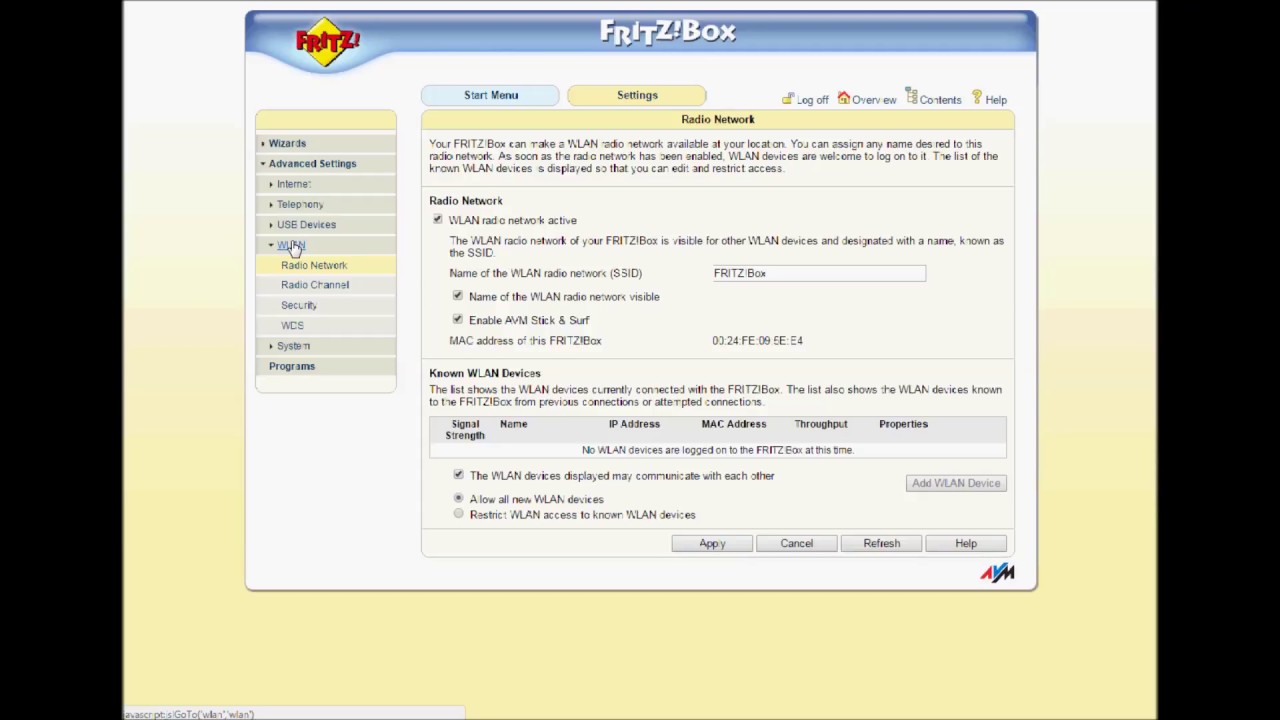Select Allow all new WLAN devices
This screenshot has height=720, width=1280.
pos(458,498)
